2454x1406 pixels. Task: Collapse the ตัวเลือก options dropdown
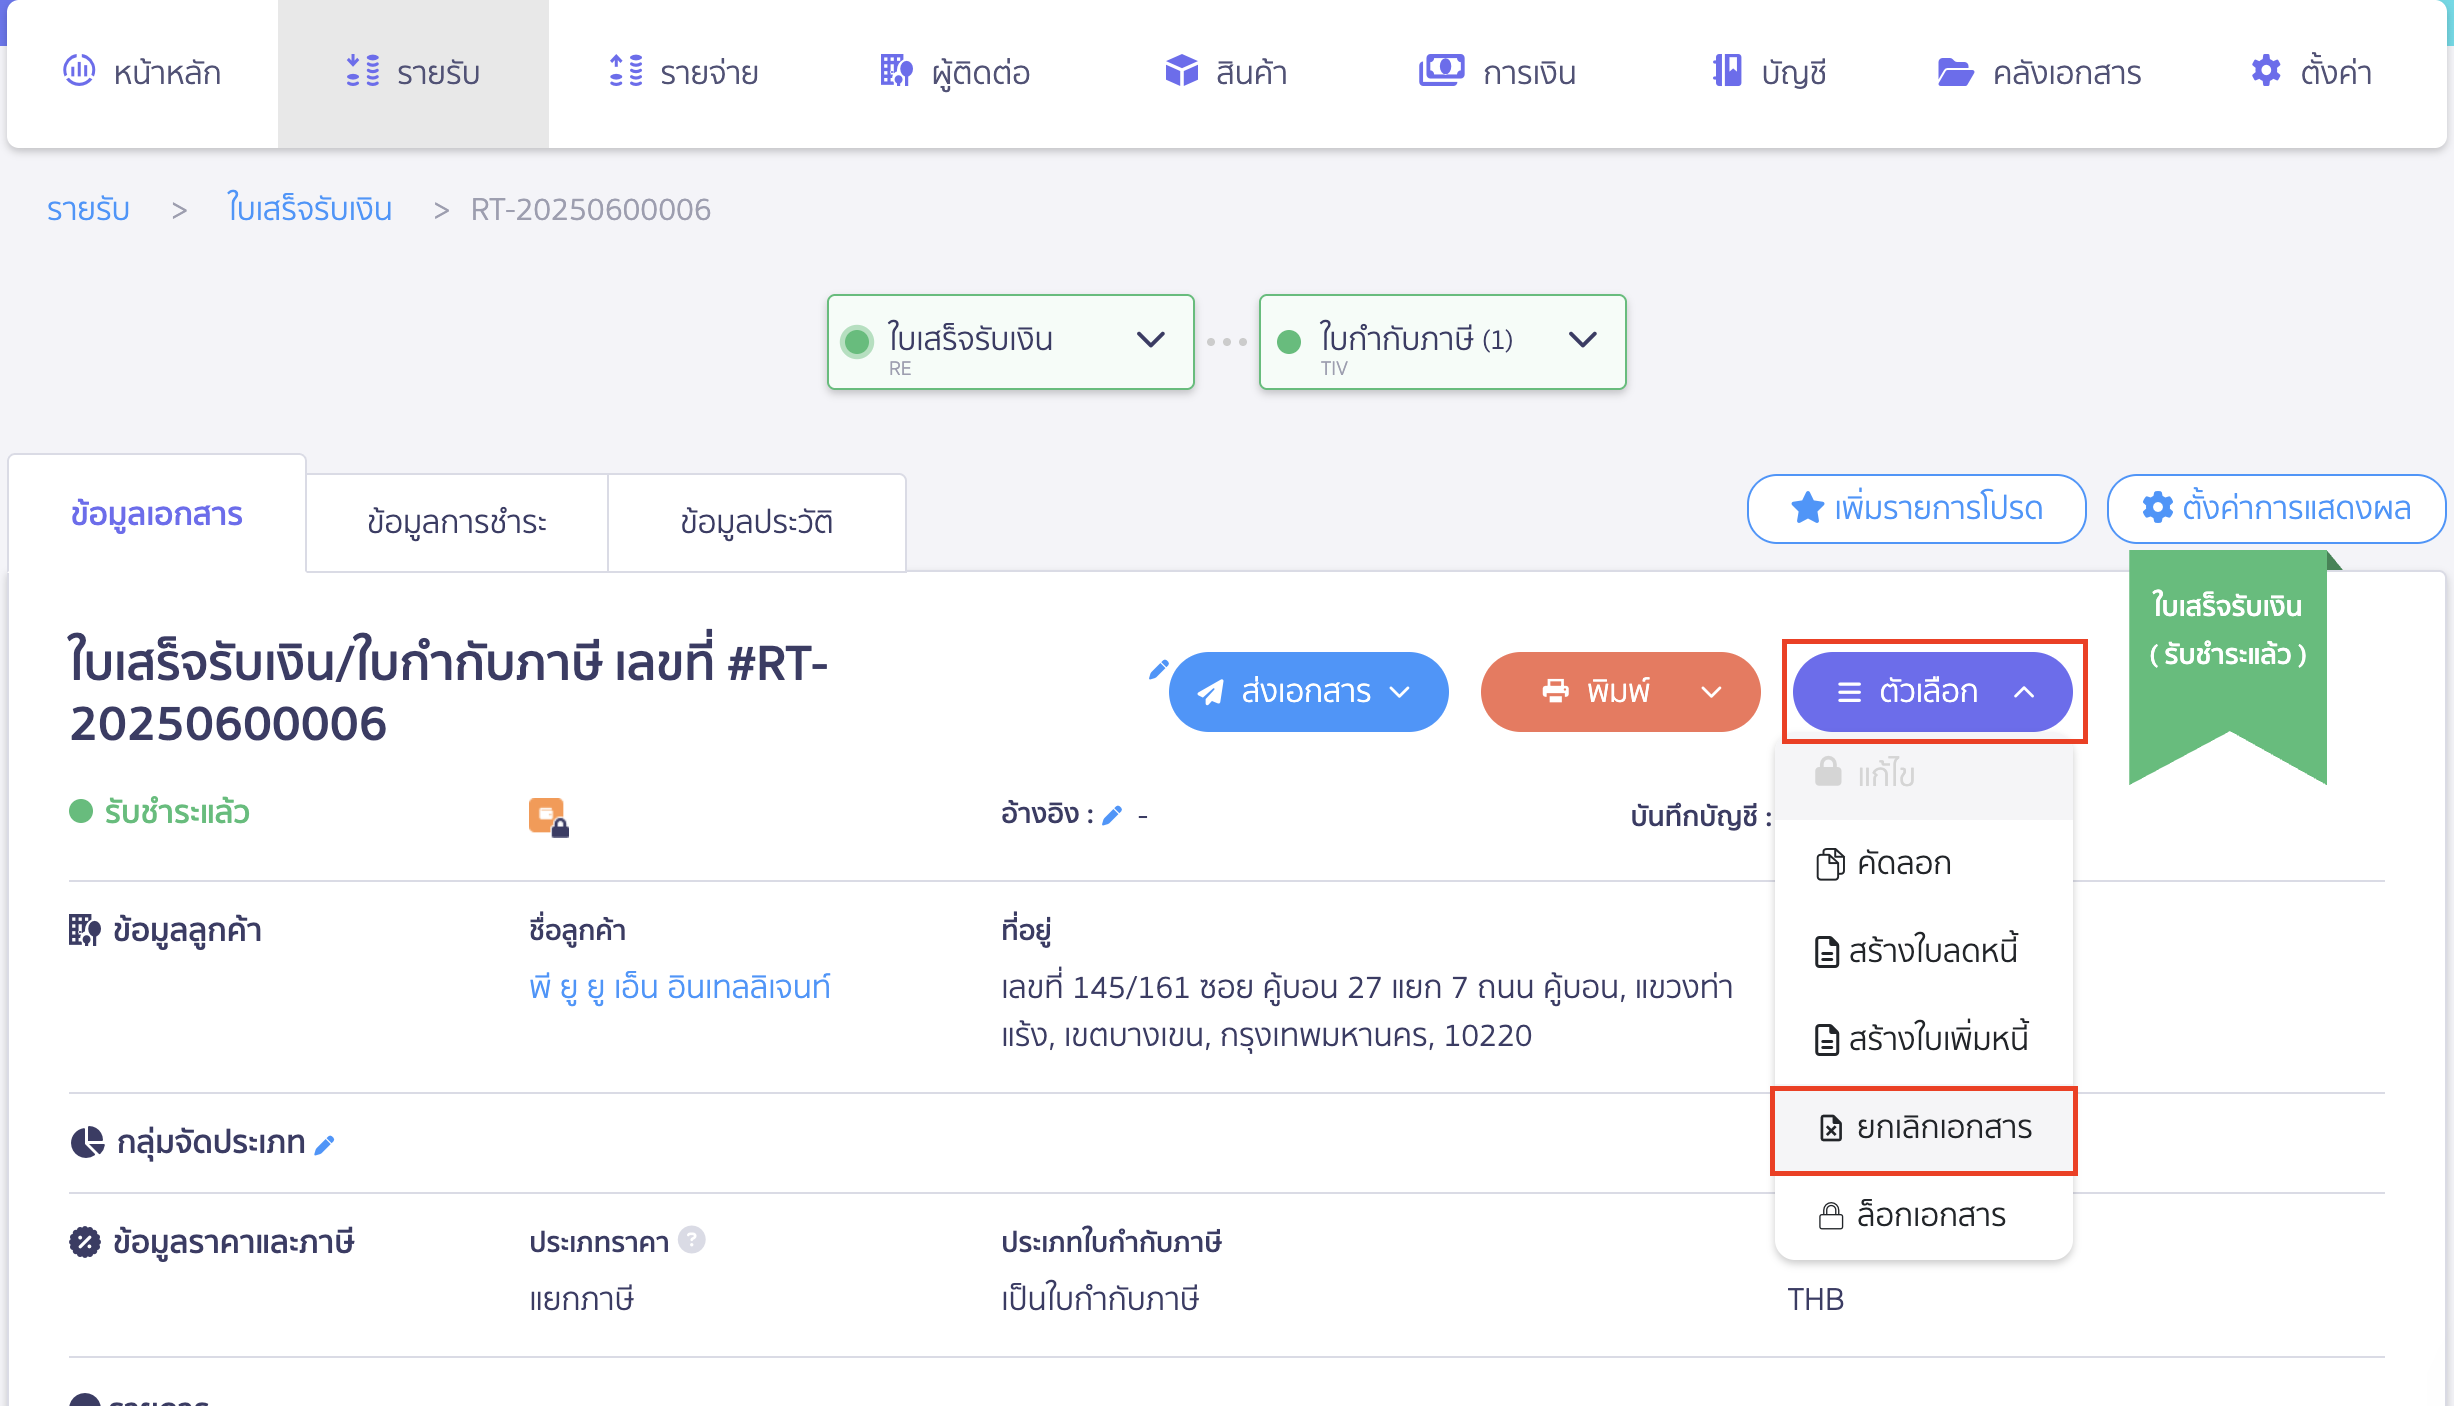[x=1932, y=692]
